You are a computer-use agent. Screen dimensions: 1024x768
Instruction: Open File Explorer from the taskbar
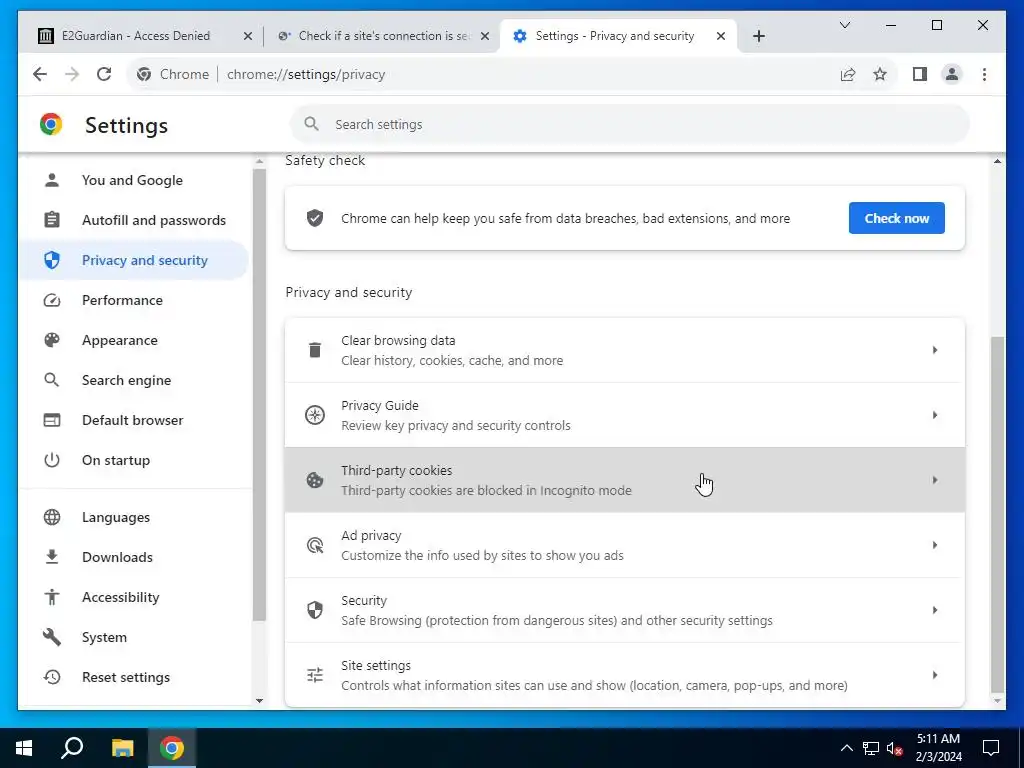coord(122,748)
